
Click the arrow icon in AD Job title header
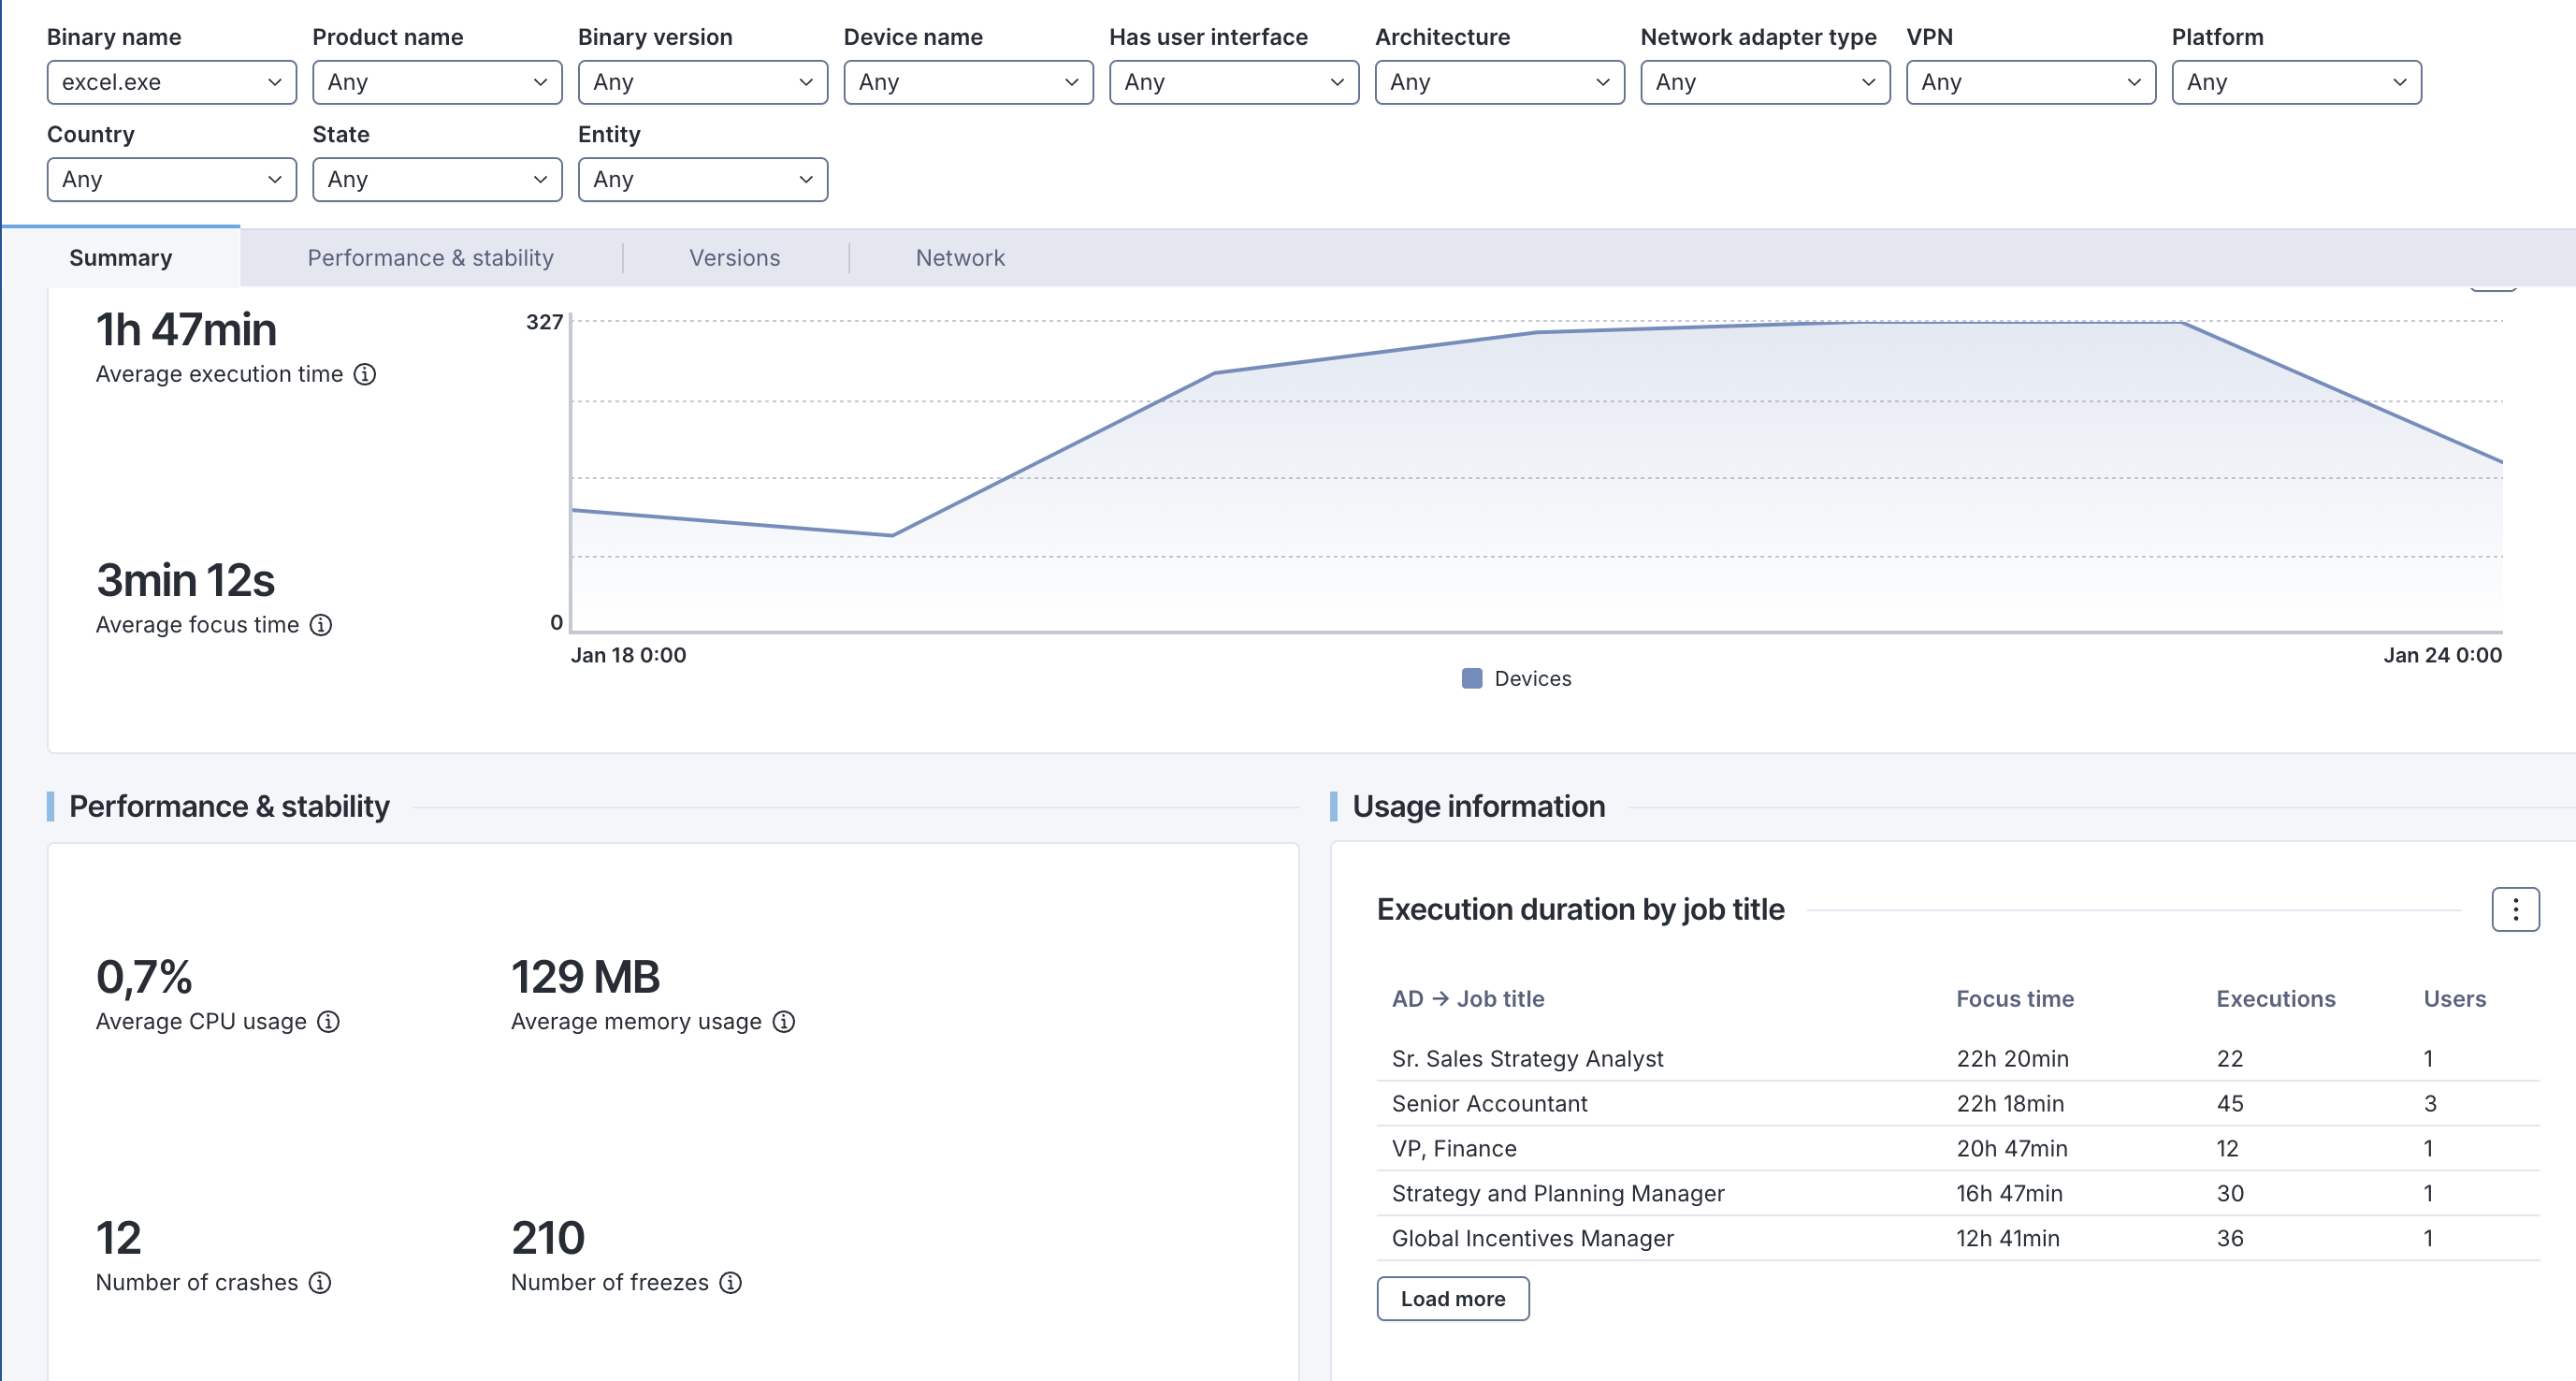click(1440, 999)
